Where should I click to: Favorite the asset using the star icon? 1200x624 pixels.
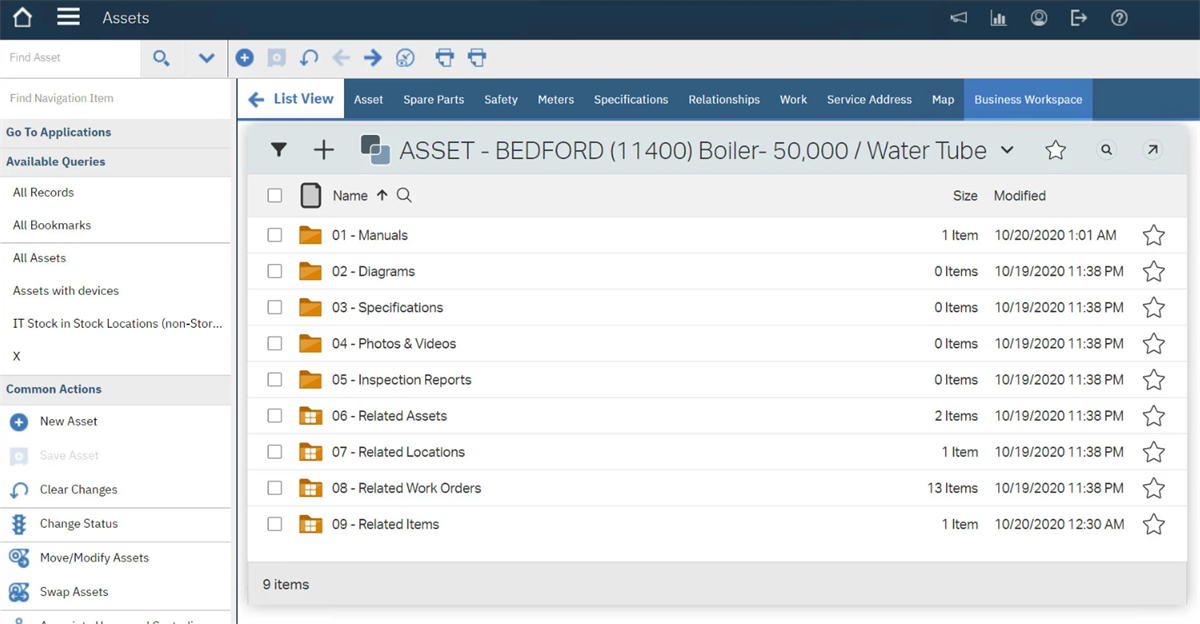pyautogui.click(x=1055, y=149)
